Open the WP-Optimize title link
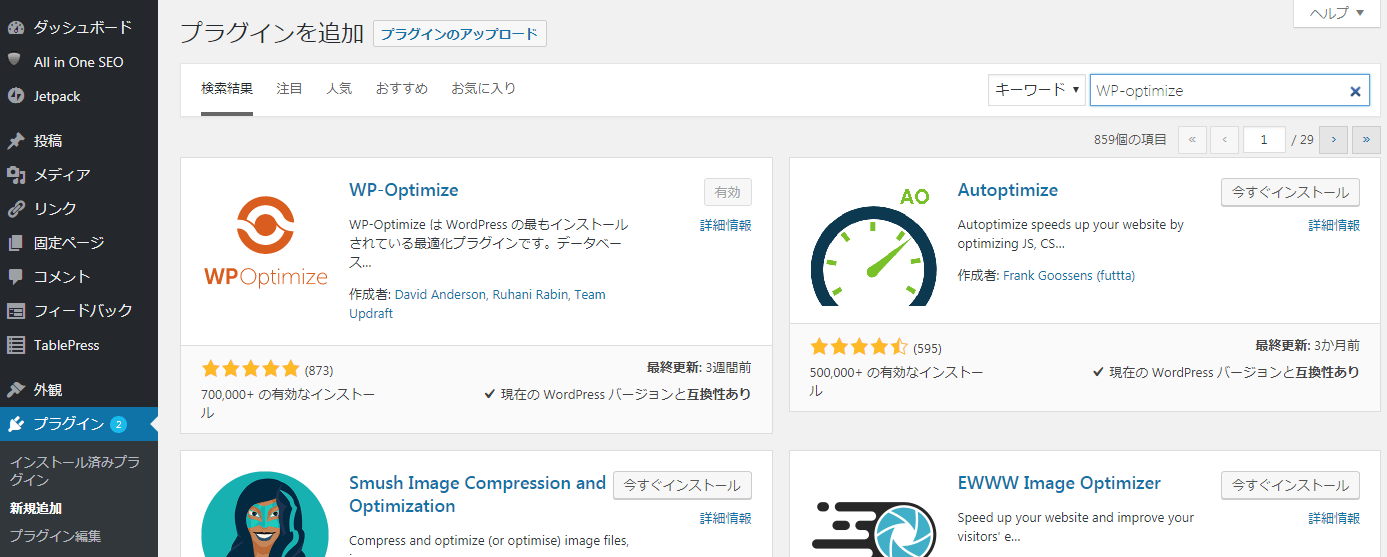This screenshot has height=557, width=1387. coord(404,190)
